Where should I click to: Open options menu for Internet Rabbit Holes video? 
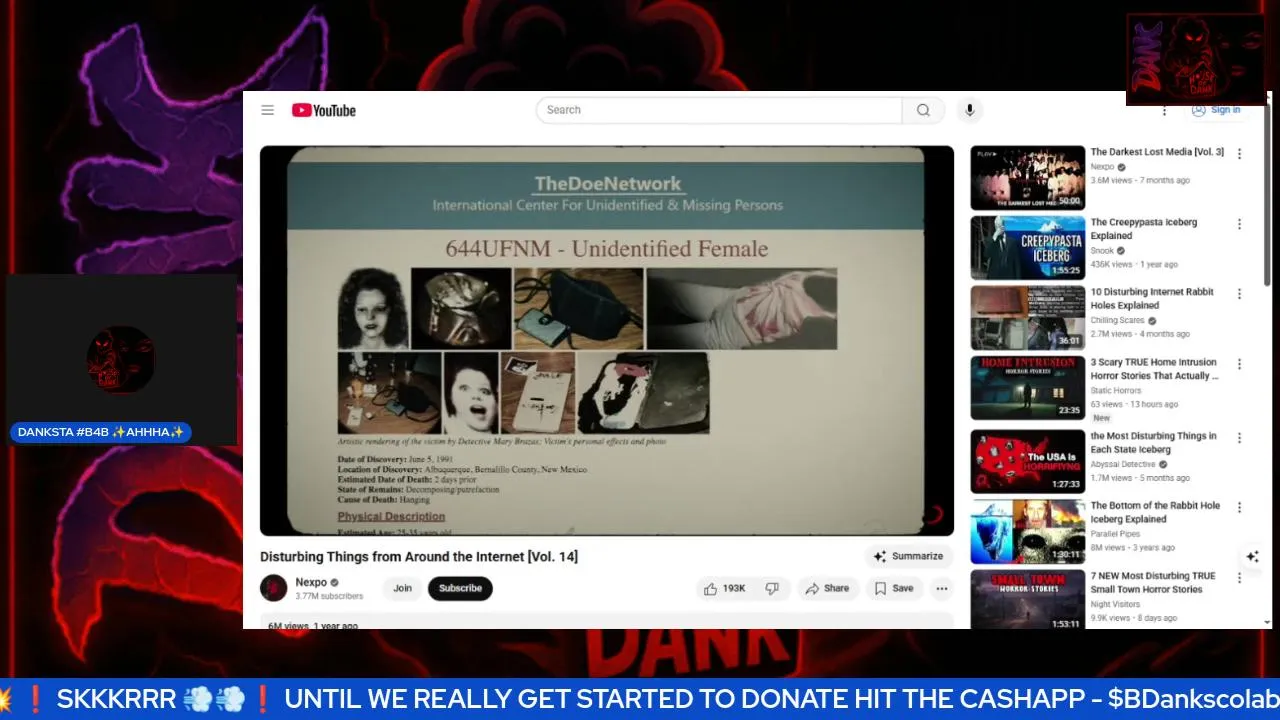coord(1239,294)
